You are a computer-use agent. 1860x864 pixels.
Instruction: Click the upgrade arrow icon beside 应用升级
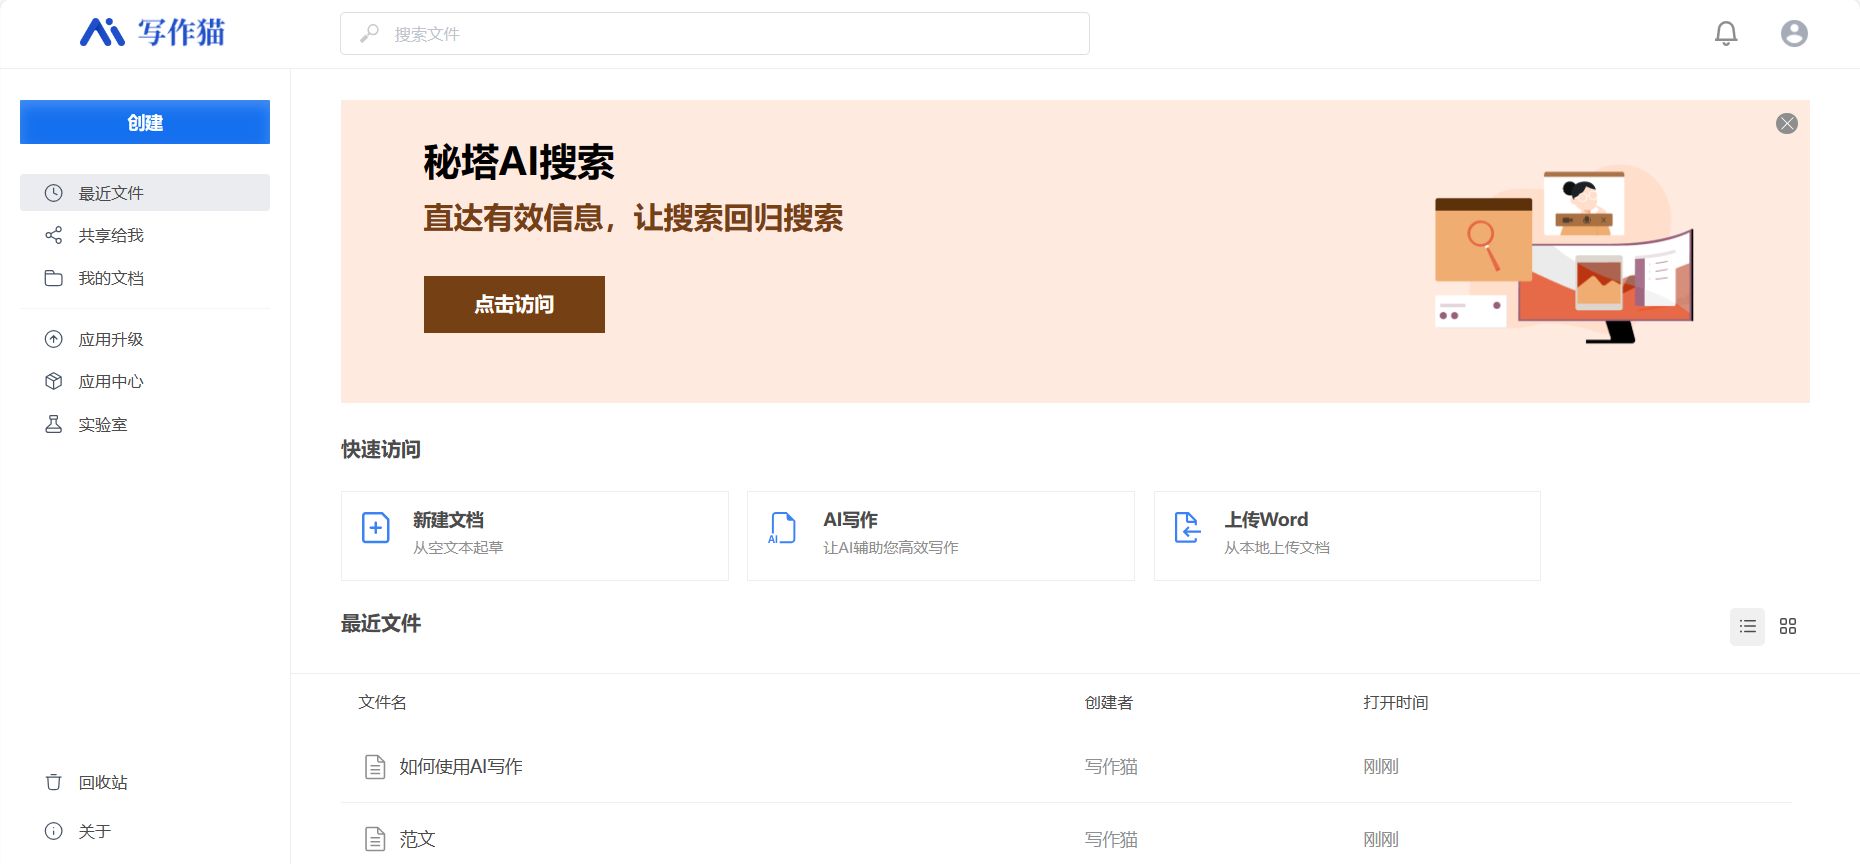click(54, 339)
